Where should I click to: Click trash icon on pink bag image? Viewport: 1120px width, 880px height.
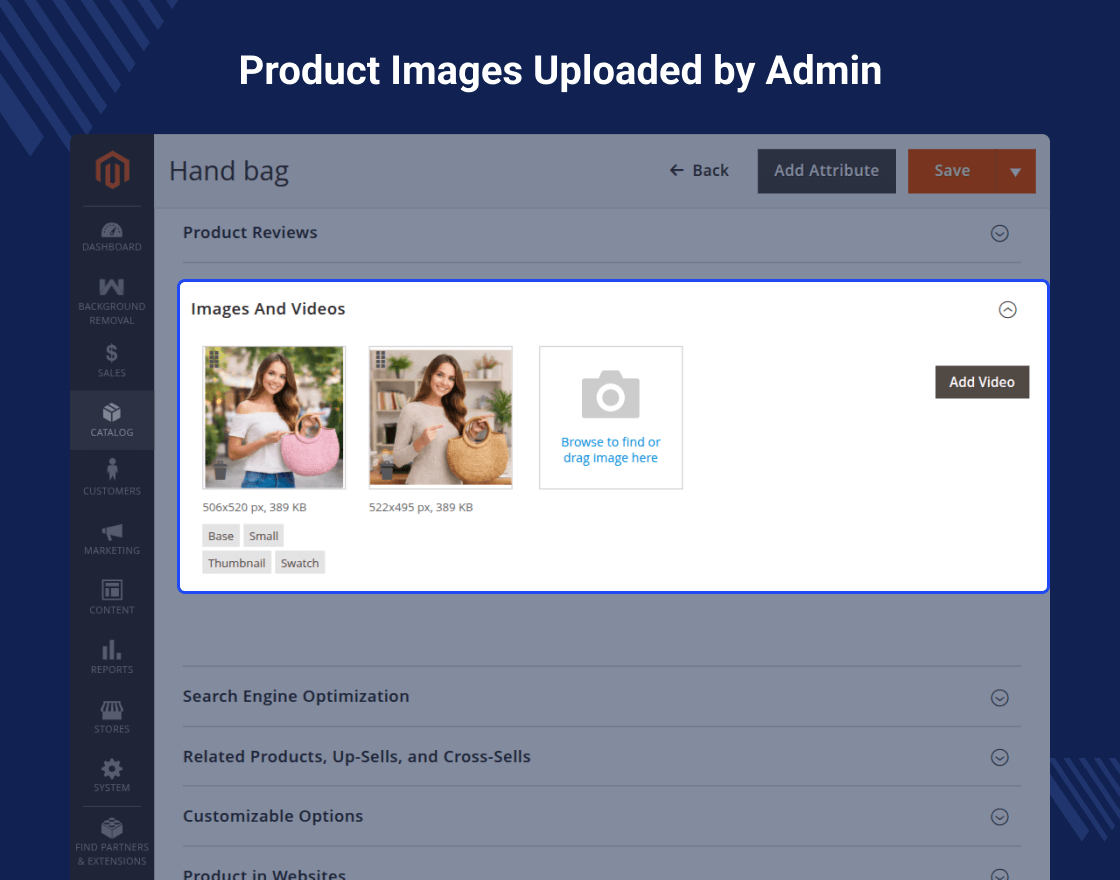pyautogui.click(x=219, y=471)
